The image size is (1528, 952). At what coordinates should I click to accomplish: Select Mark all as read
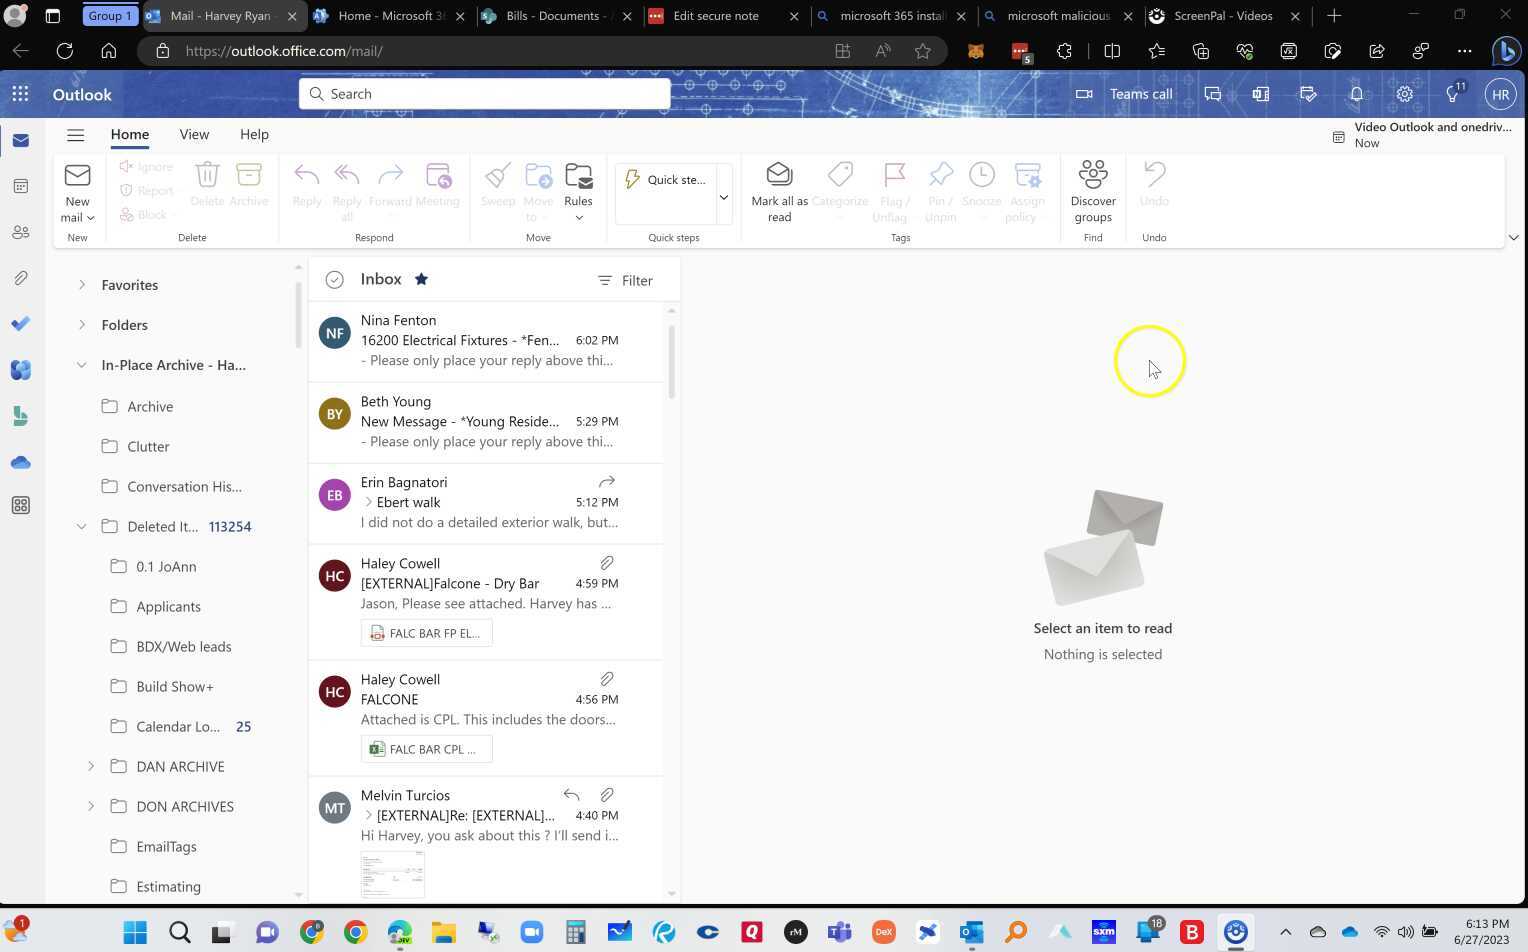[779, 190]
